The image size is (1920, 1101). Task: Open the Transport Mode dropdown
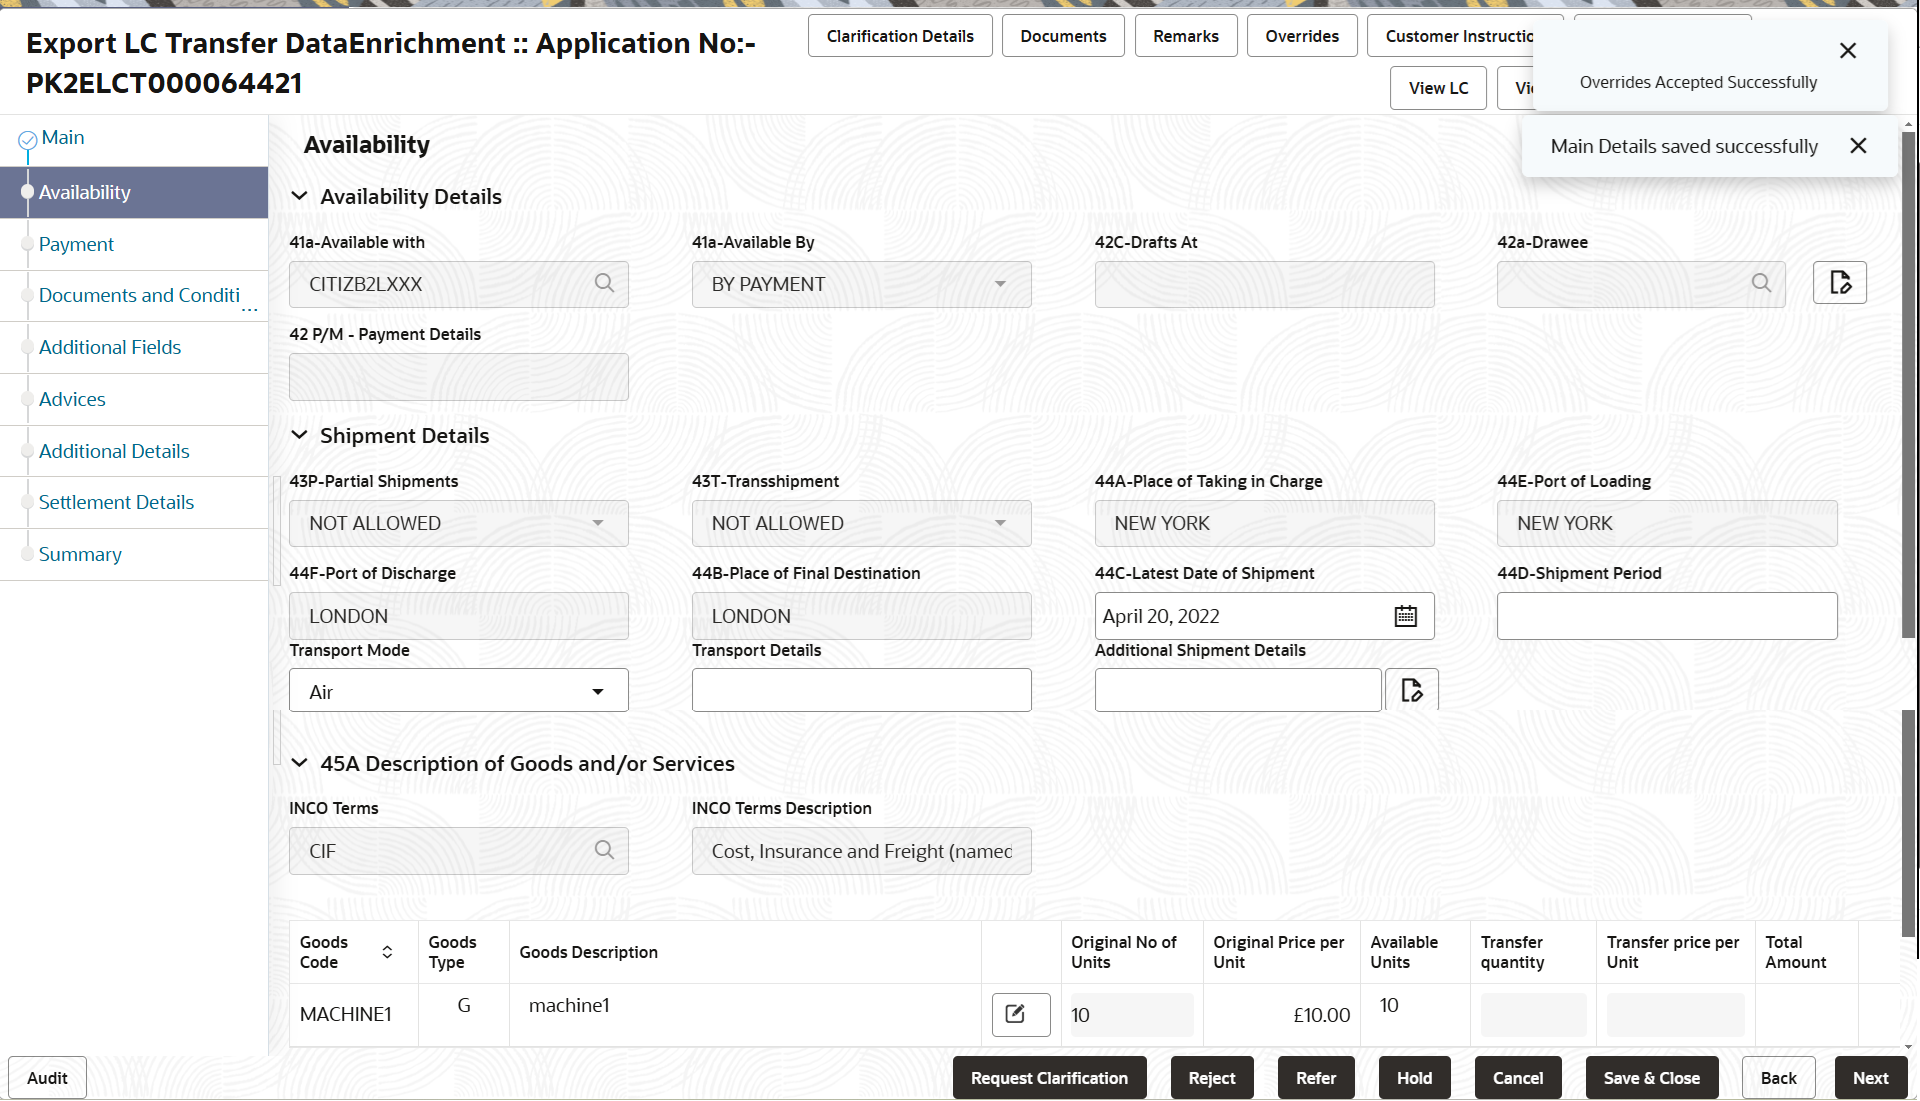(597, 692)
